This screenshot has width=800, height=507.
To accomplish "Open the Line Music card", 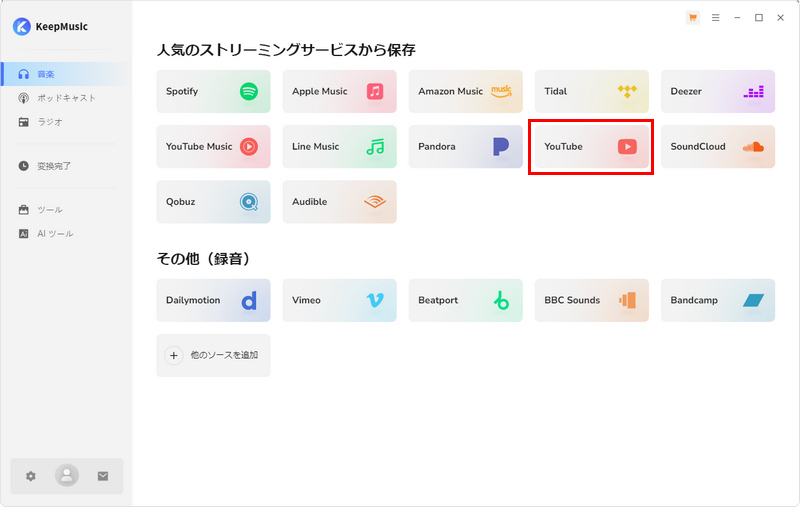I will point(339,146).
